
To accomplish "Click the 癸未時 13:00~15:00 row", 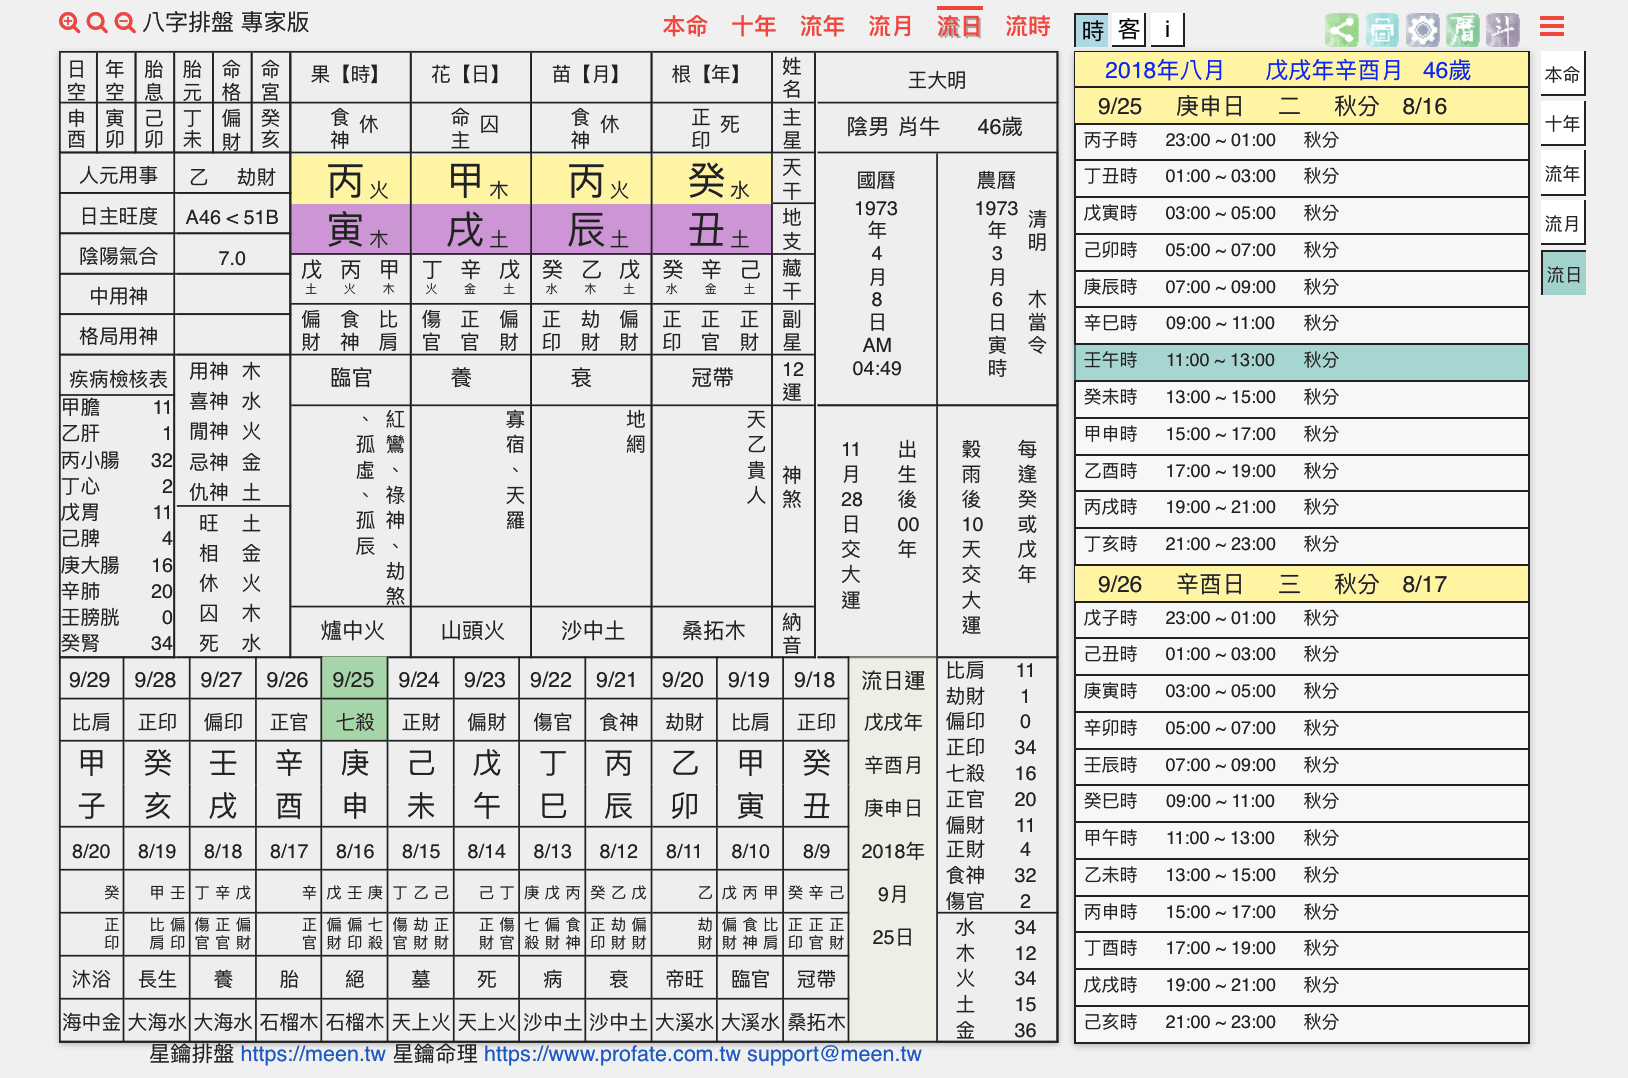I will coord(1301,397).
